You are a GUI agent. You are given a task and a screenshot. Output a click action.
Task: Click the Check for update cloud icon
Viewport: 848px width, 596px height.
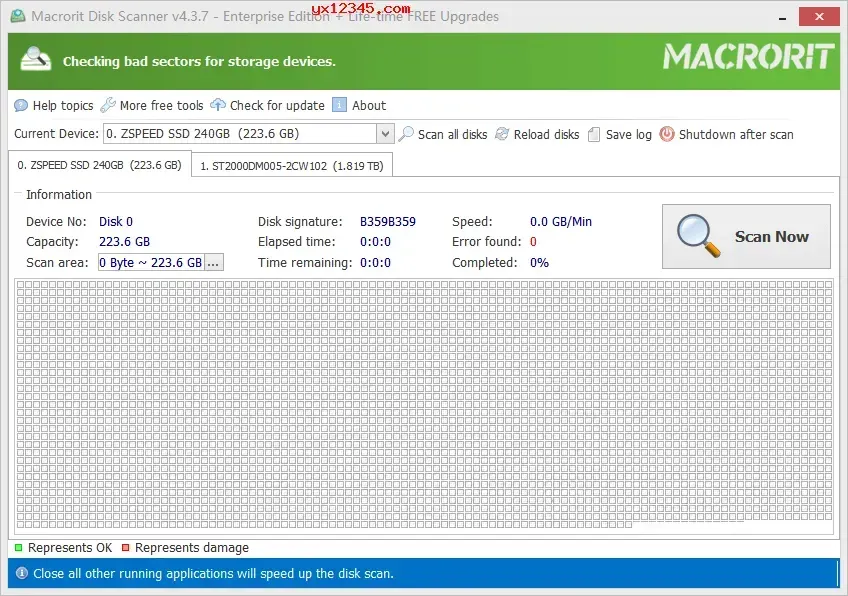pos(217,104)
